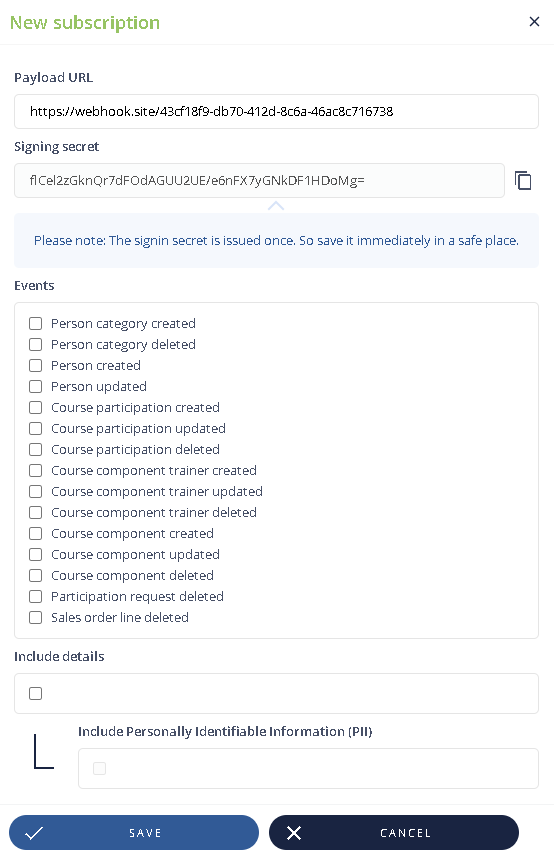Click the Signing secret text field
Image resolution: width=554 pixels, height=860 pixels.
pos(259,180)
